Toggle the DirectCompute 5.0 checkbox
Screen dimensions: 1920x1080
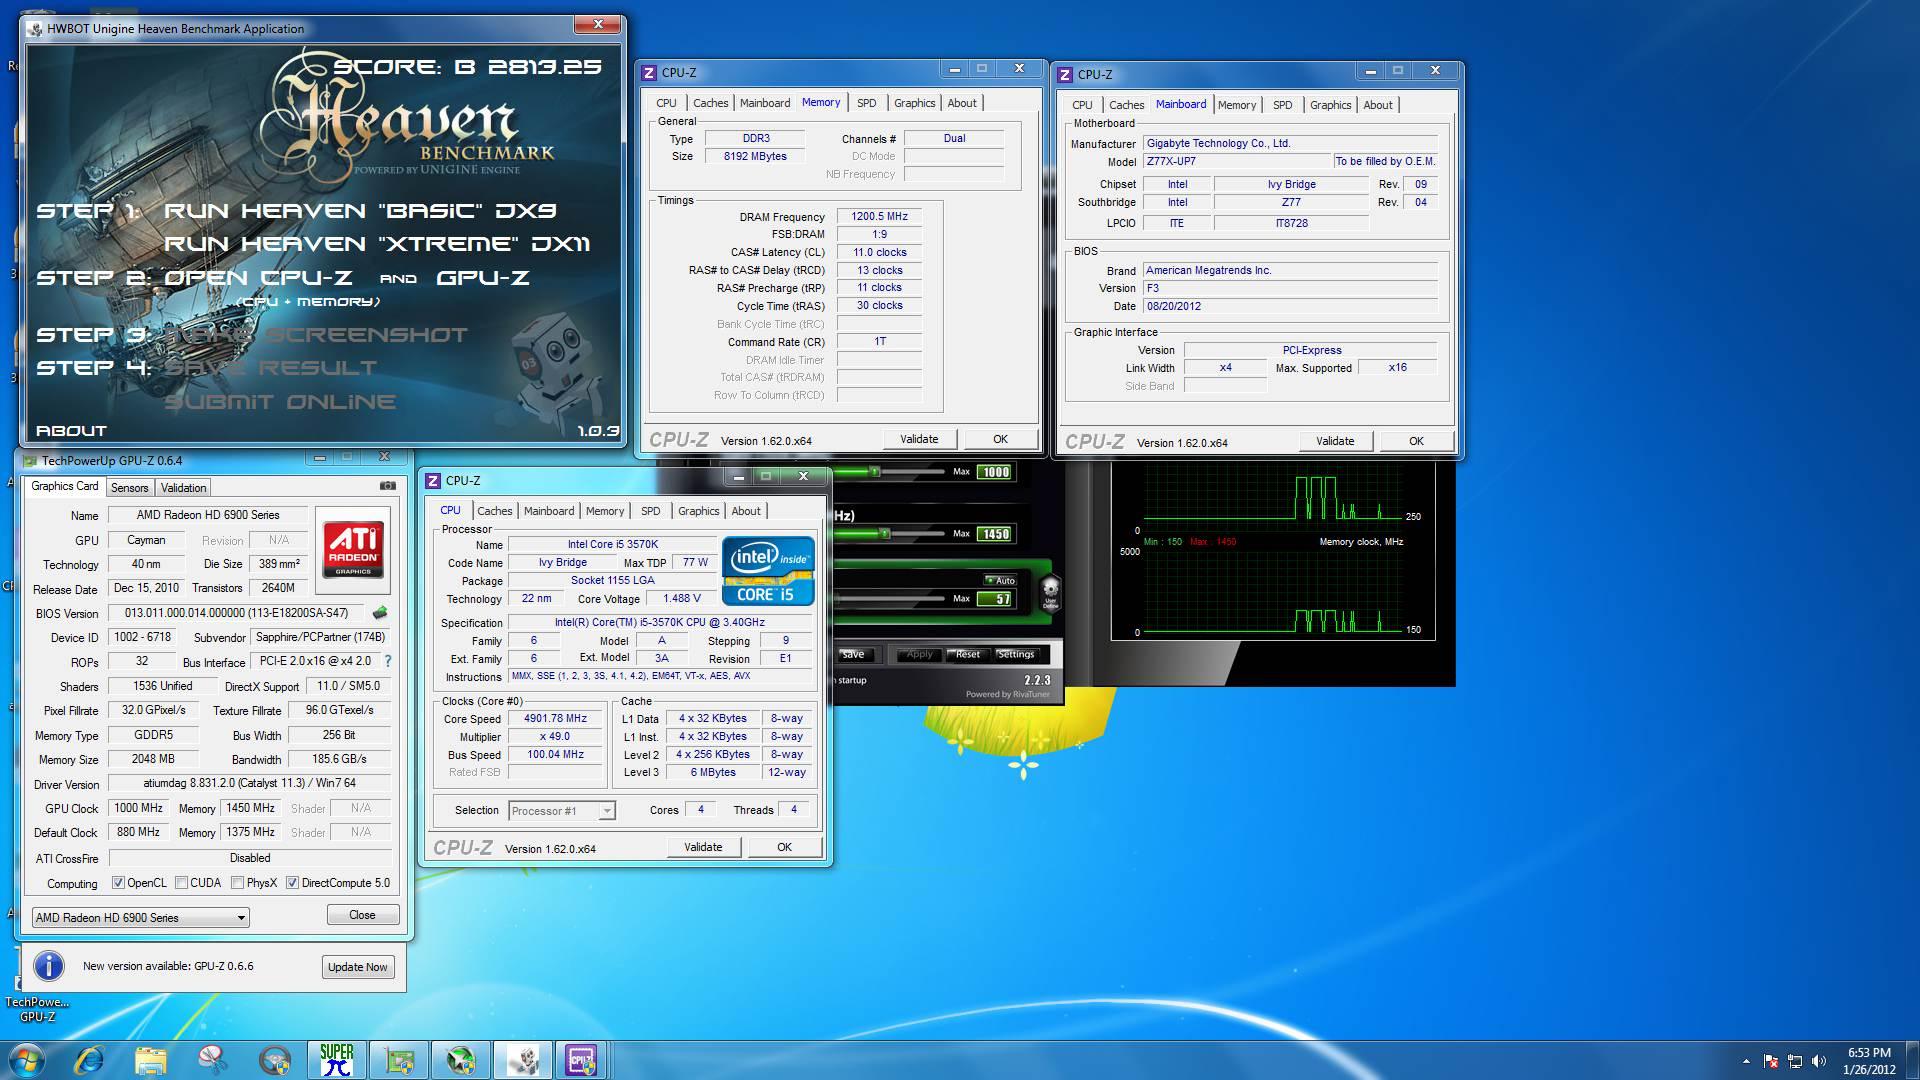(292, 883)
